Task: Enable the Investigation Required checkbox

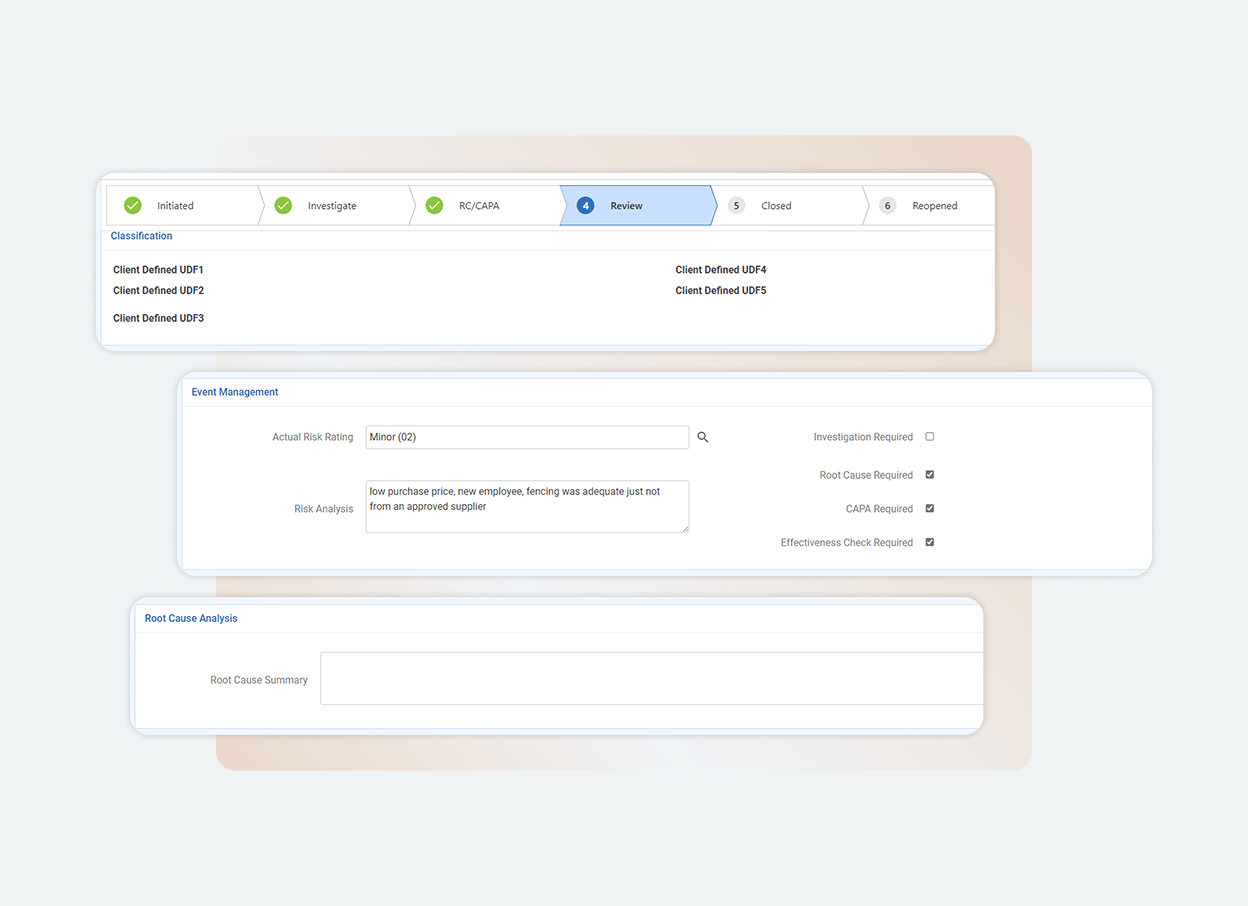Action: [x=929, y=436]
